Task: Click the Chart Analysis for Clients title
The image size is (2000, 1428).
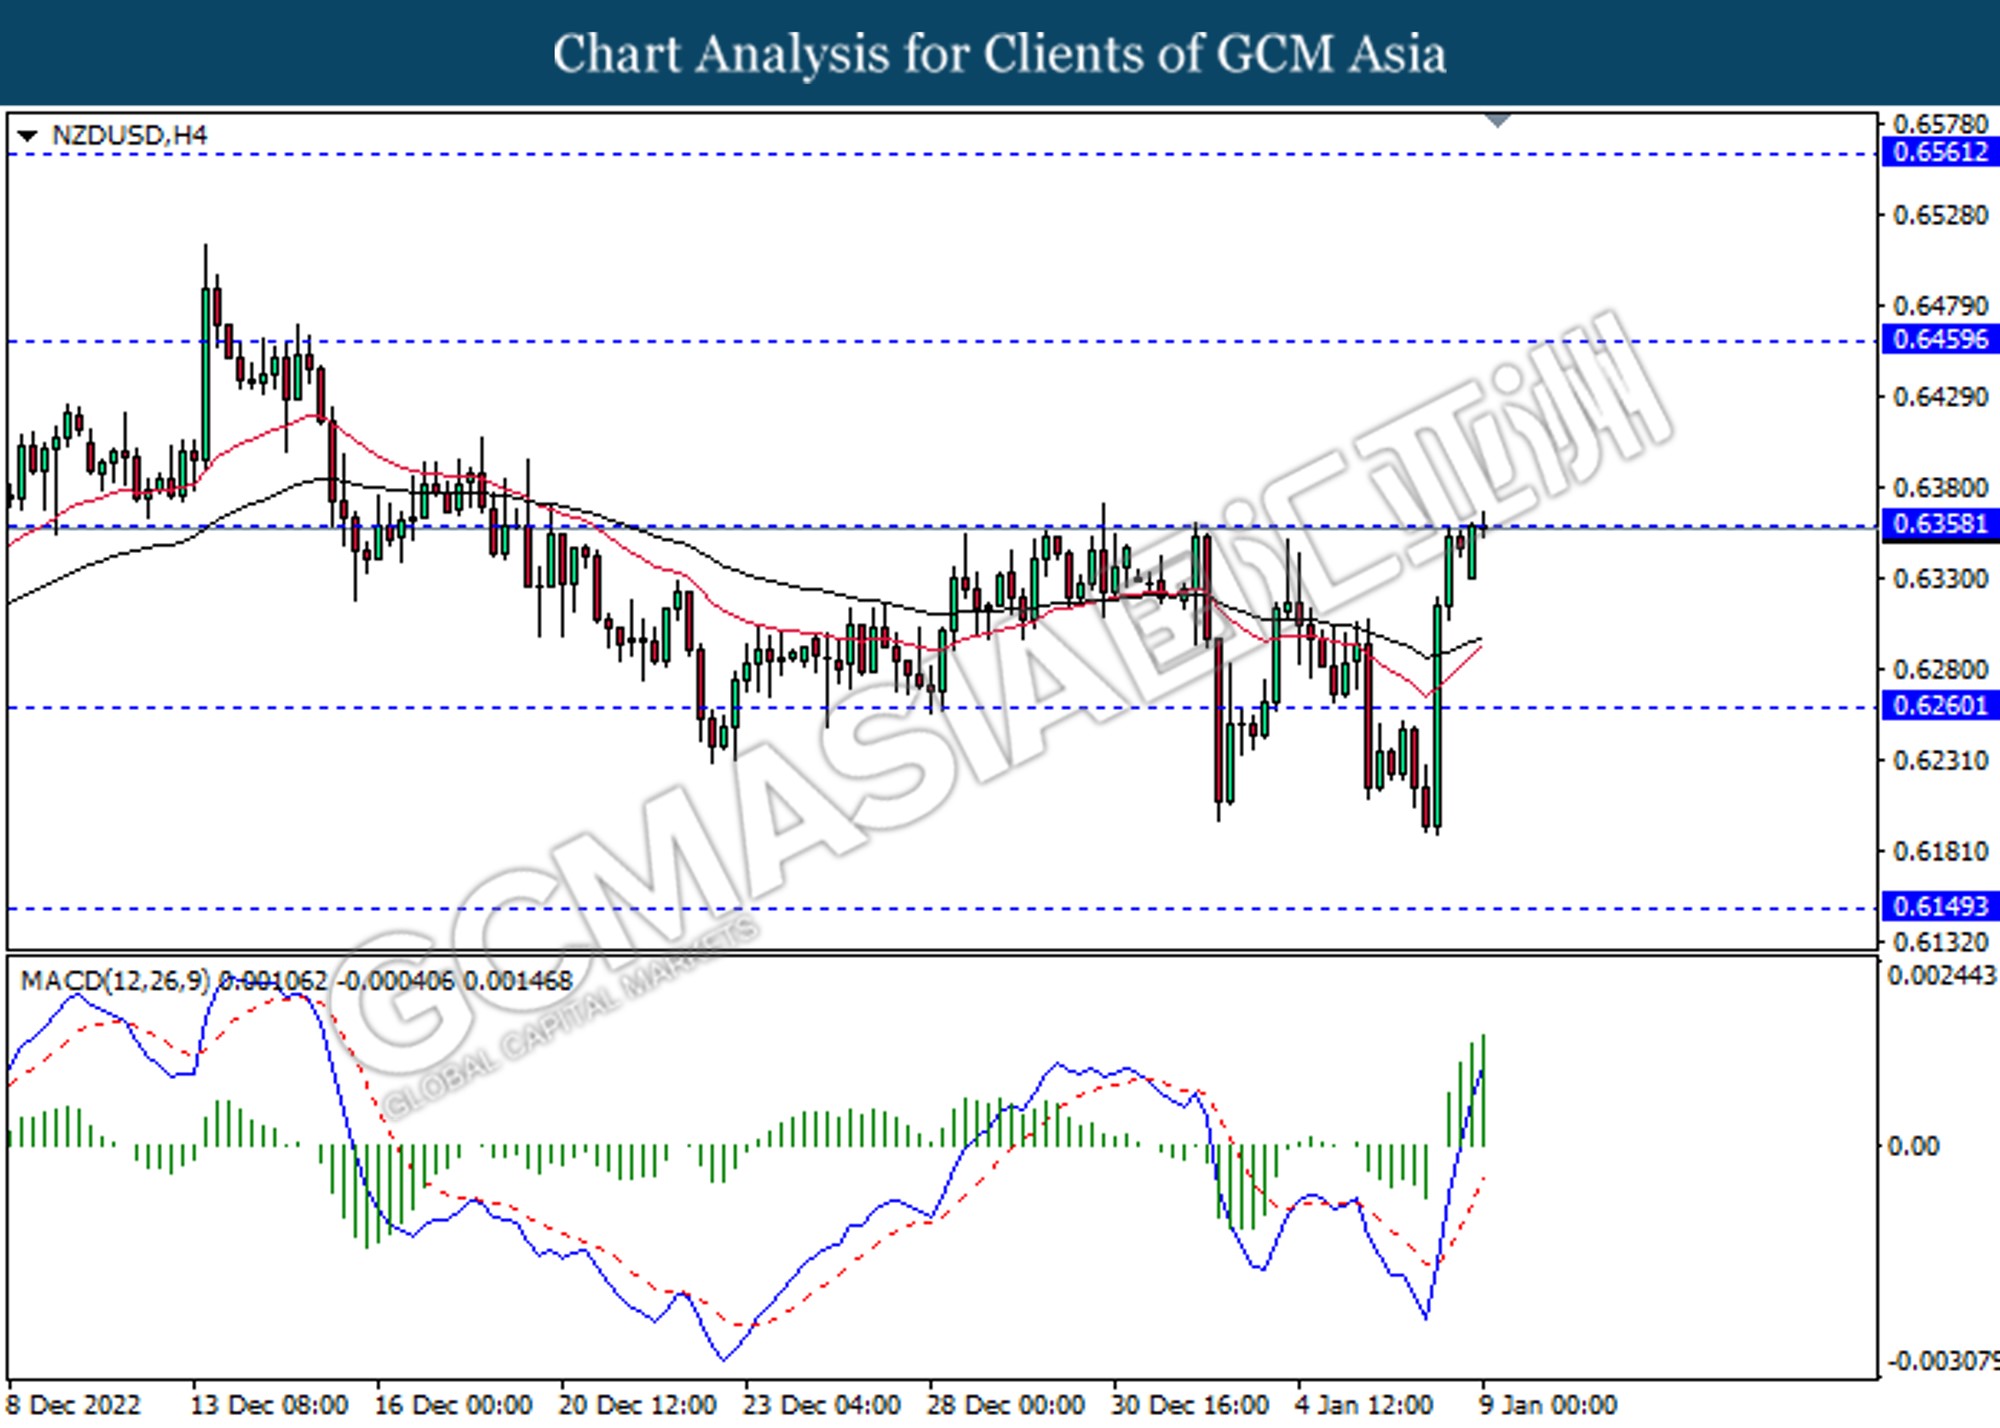Action: tap(1000, 54)
